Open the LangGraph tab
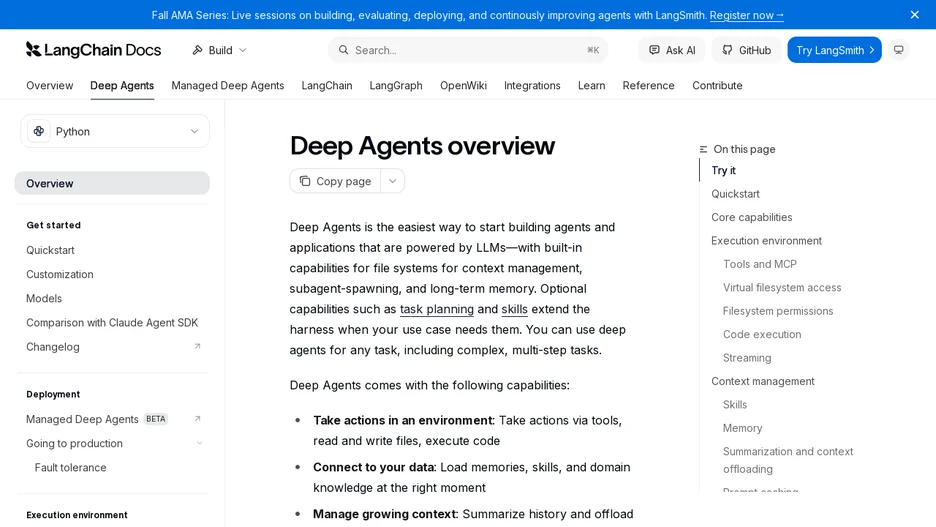The height and width of the screenshot is (527, 936). 396,85
